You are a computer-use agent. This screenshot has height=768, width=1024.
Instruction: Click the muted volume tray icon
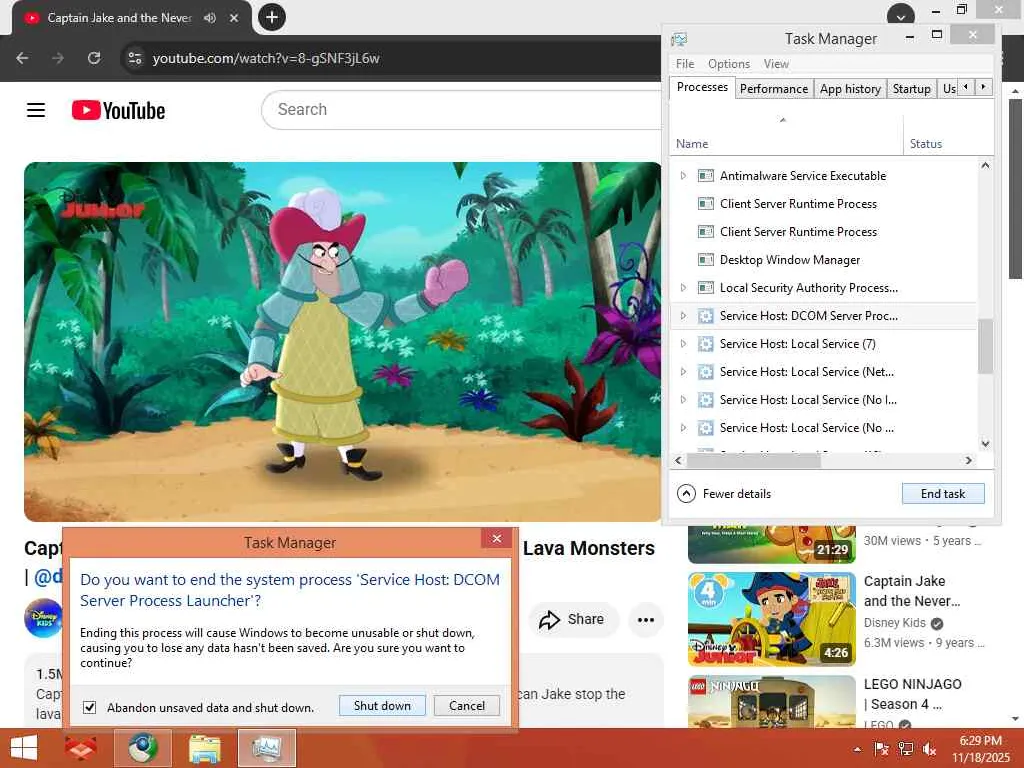[929, 749]
